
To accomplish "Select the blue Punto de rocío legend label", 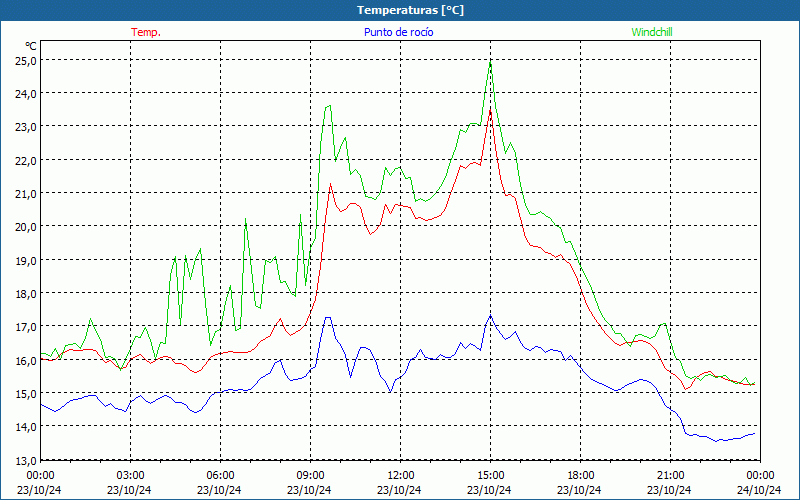I will (398, 32).
